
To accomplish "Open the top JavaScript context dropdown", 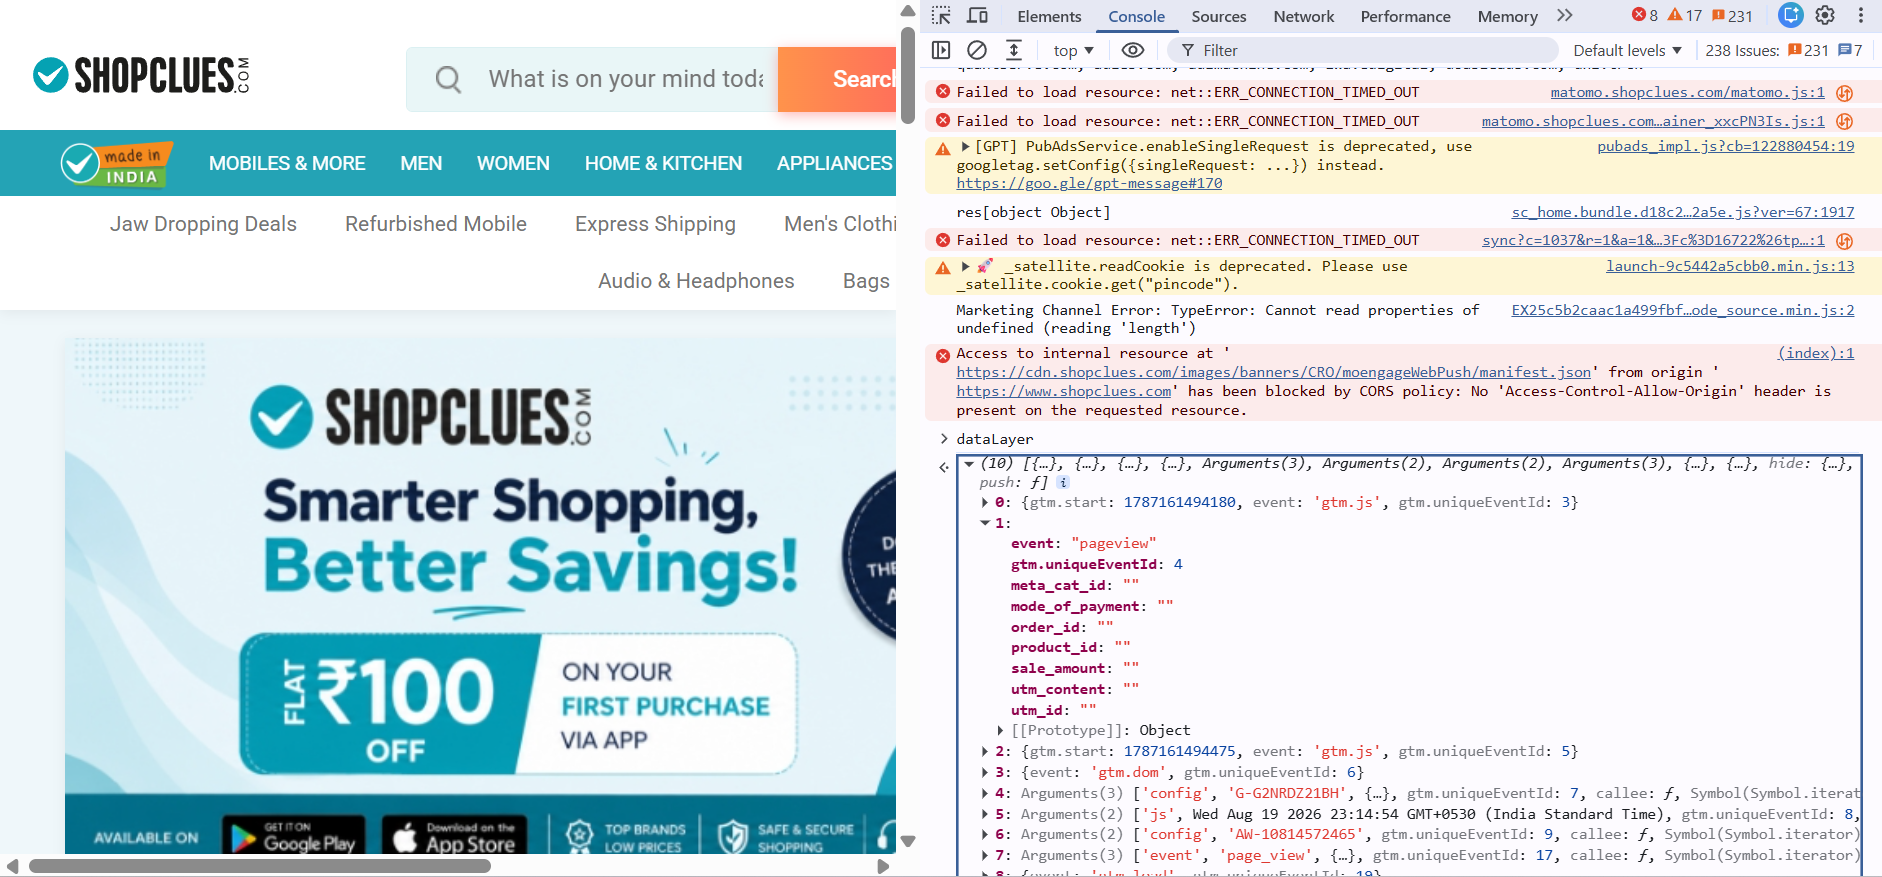I will [x=1073, y=50].
